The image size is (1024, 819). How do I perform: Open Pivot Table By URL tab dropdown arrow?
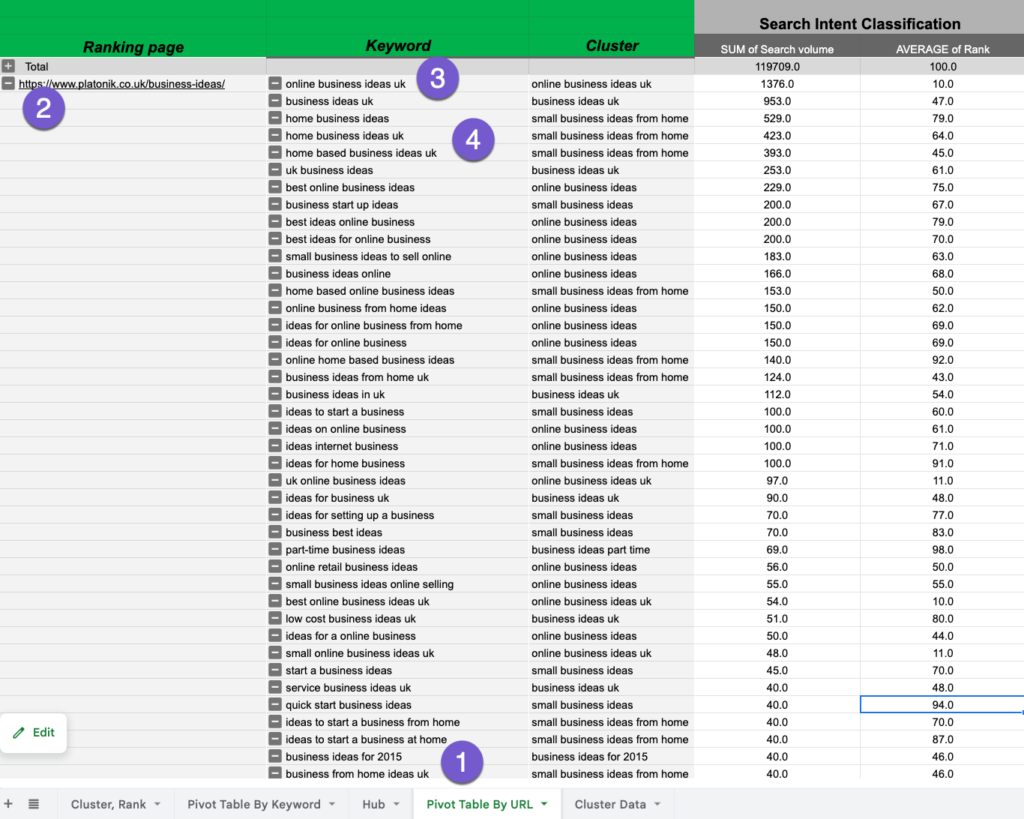coord(545,804)
